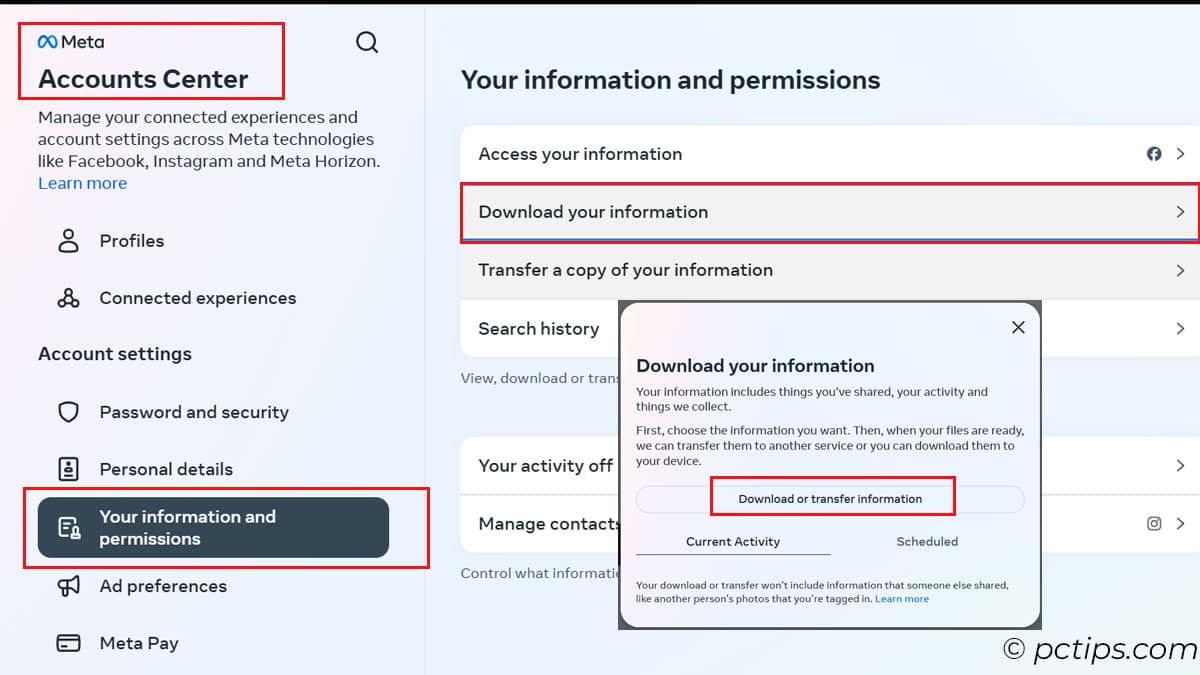Close the Download your information dialog

[1018, 327]
